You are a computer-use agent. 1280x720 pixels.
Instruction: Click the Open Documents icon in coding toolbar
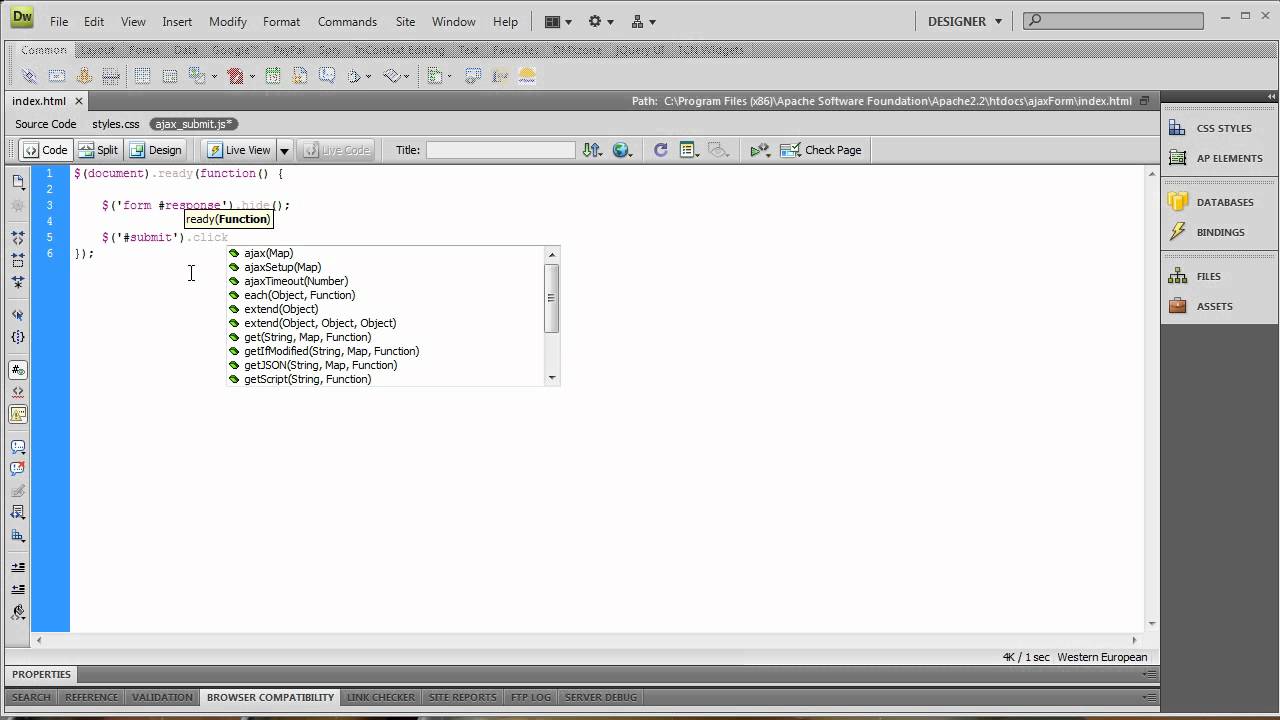pos(18,181)
